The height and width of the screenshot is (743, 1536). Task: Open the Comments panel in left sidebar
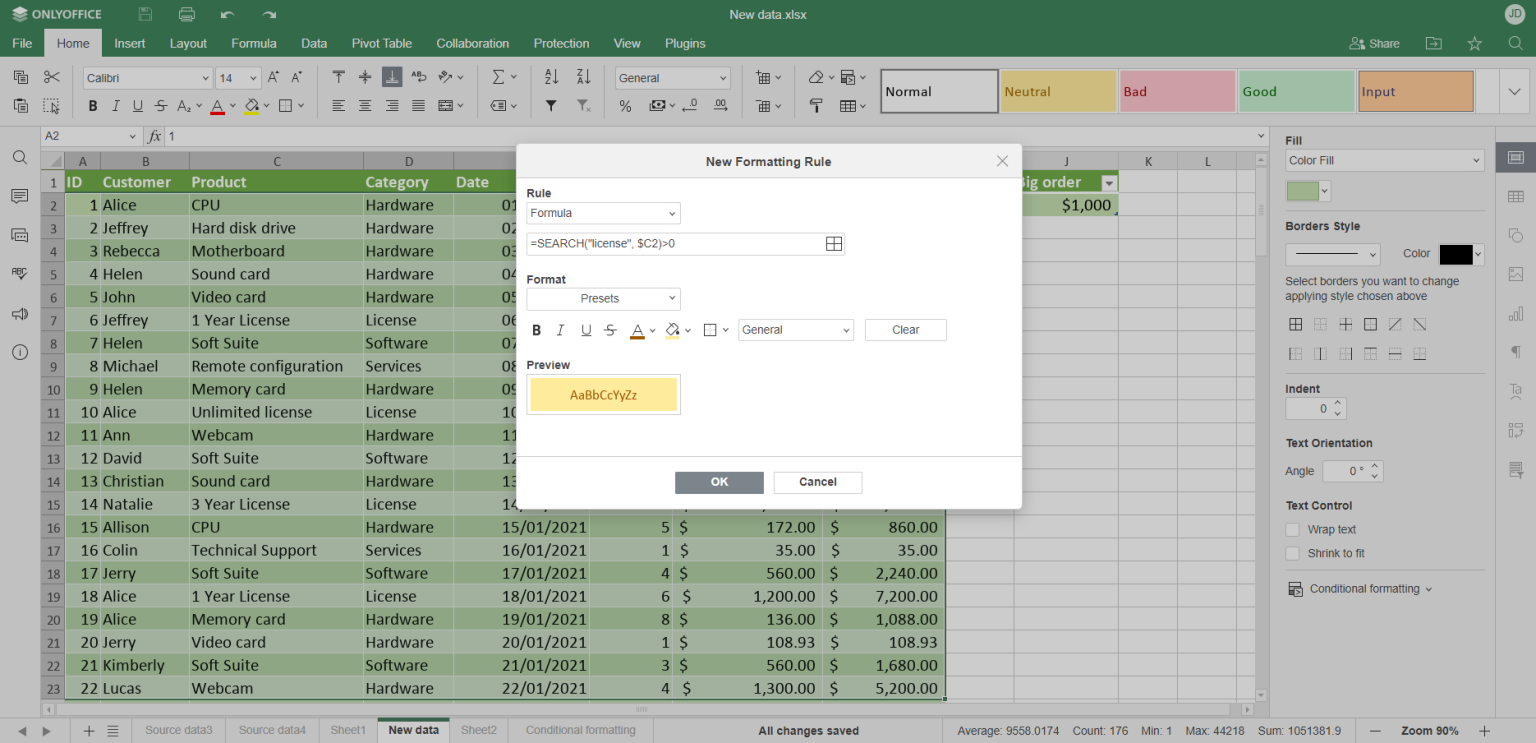point(19,196)
